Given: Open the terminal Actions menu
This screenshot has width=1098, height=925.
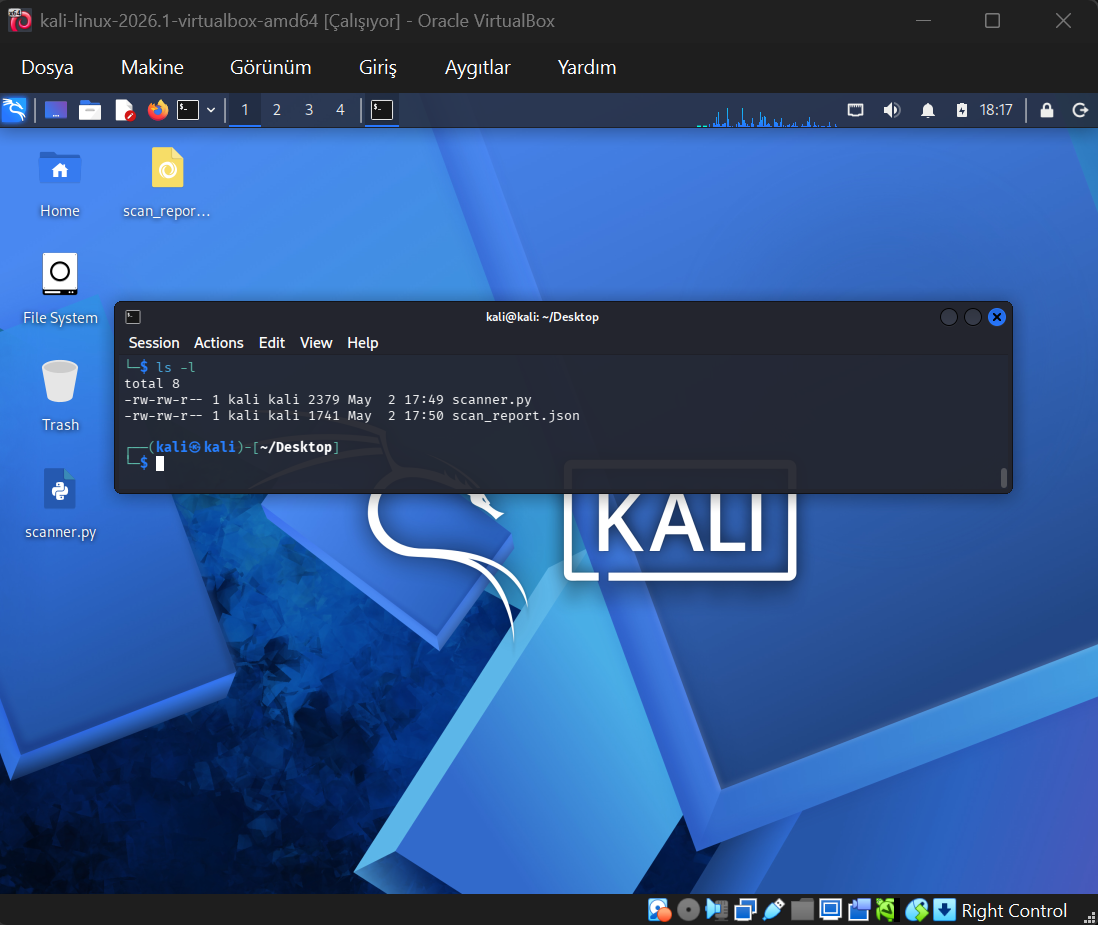Looking at the screenshot, I should (x=218, y=342).
